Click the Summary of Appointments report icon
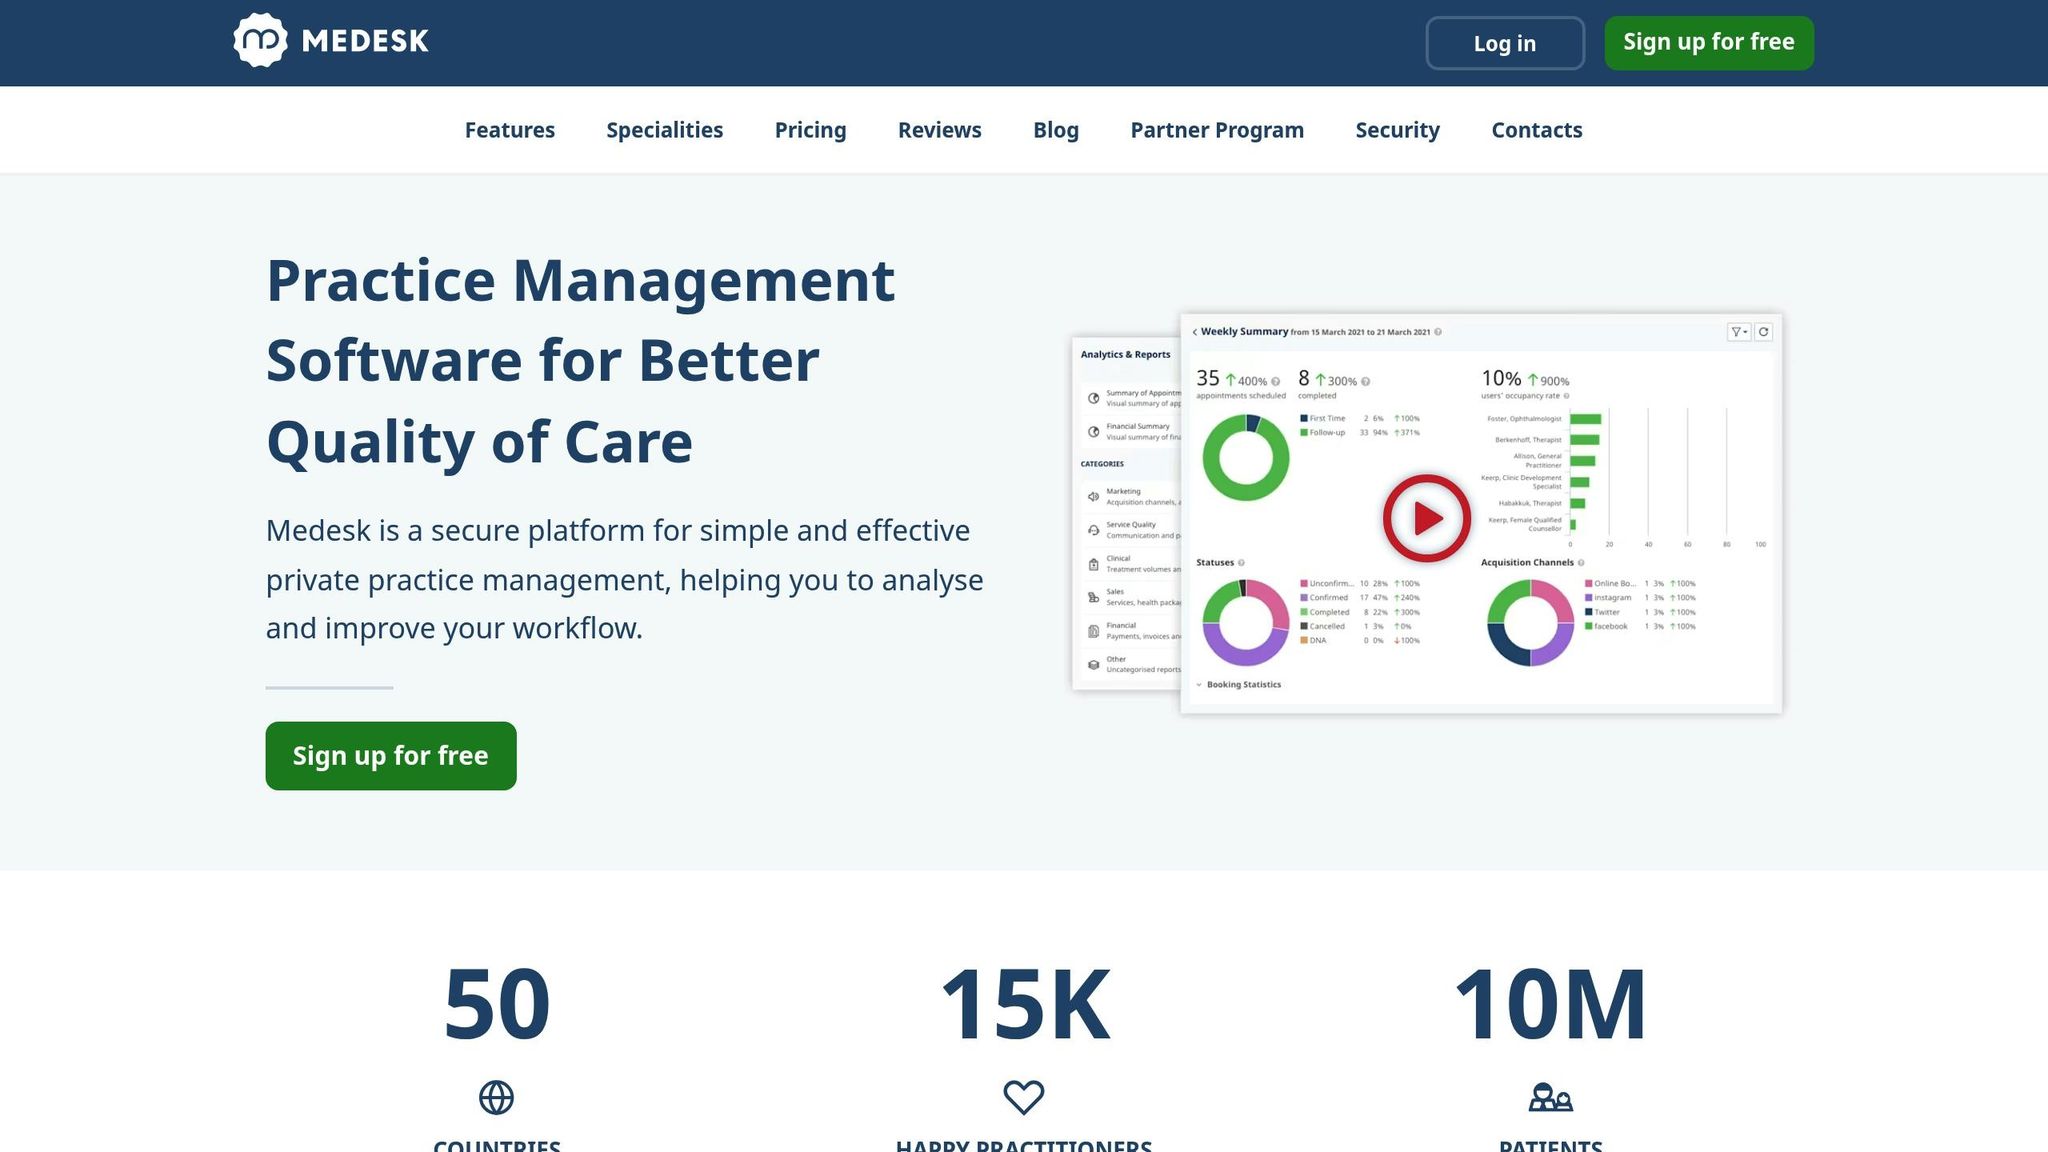Image resolution: width=2048 pixels, height=1152 pixels. (x=1093, y=398)
